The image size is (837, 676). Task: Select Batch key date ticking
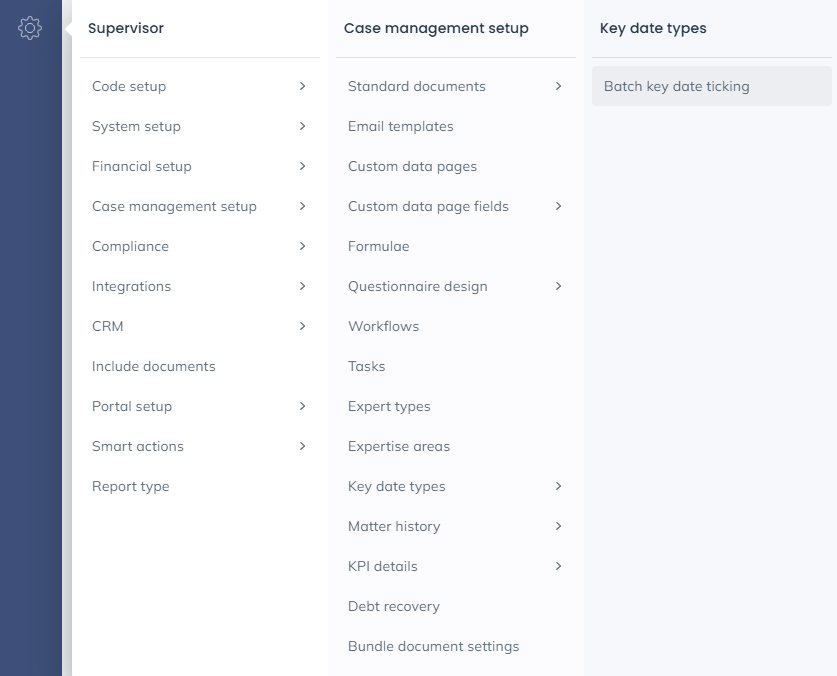click(x=677, y=86)
